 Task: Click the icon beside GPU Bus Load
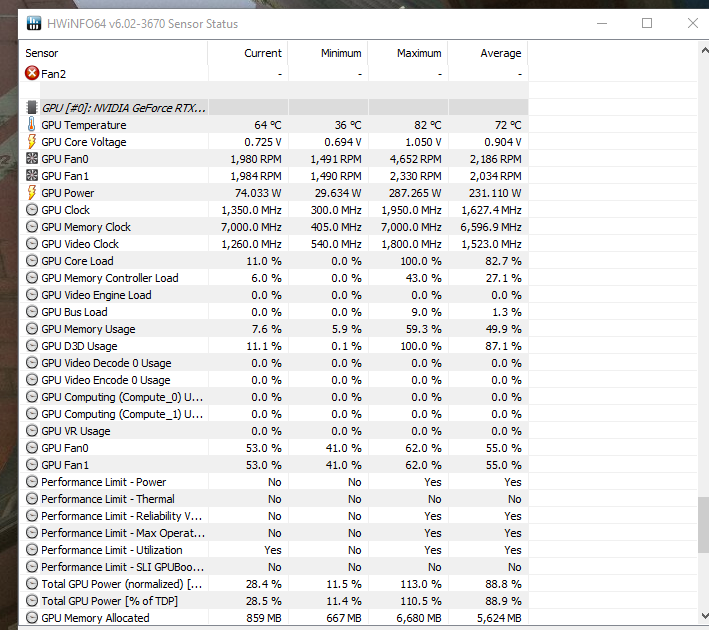click(32, 312)
